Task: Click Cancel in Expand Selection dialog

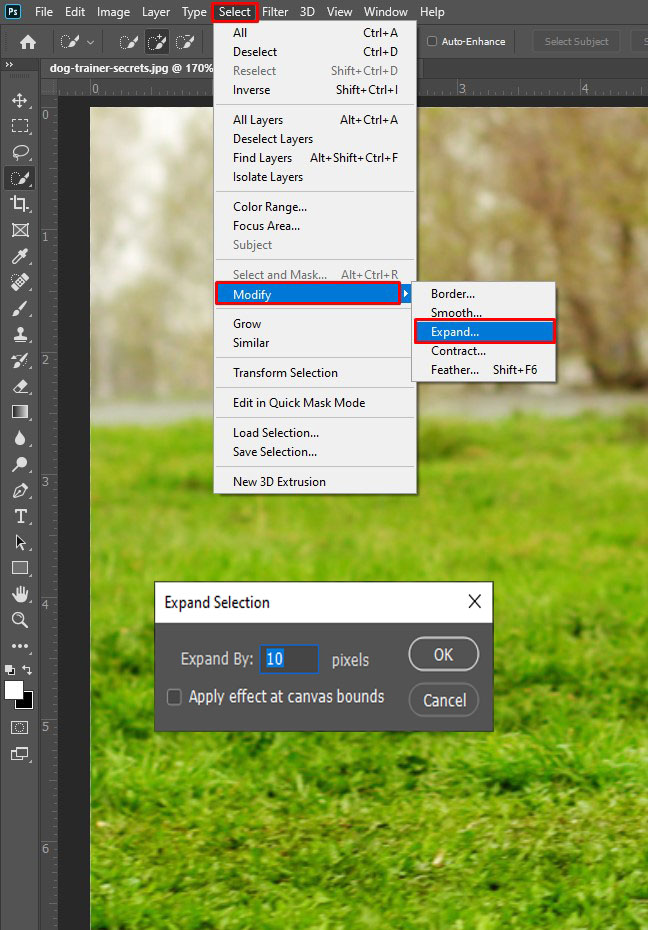Action: pos(444,700)
